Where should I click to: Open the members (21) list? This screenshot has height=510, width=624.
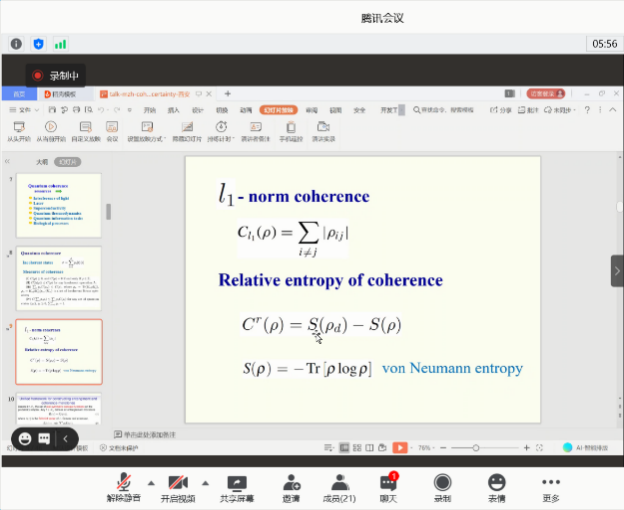click(x=340, y=486)
